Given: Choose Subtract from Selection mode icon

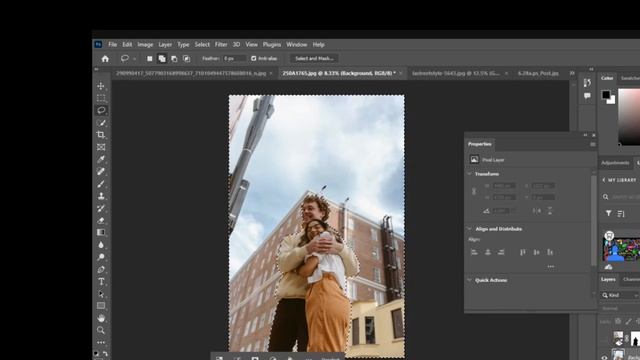Looking at the screenshot, I should 174,59.
